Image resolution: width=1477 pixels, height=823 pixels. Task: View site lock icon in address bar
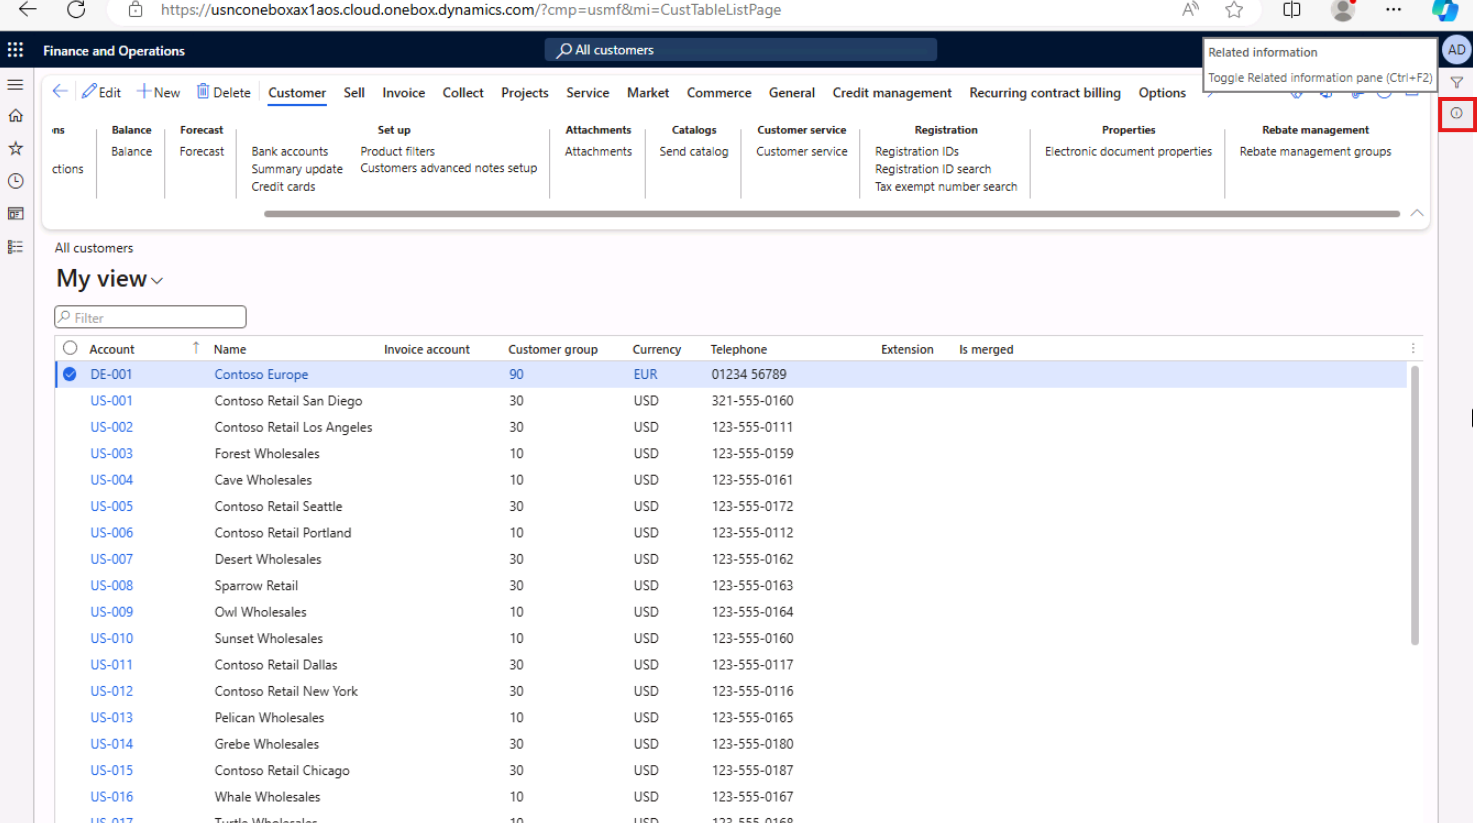pos(135,10)
